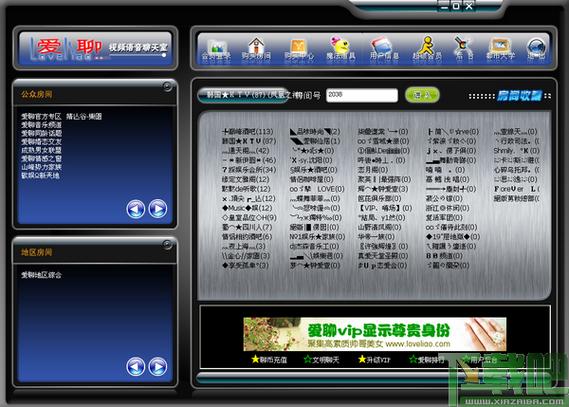Open the 会员登录 member login icon

pyautogui.click(x=217, y=50)
